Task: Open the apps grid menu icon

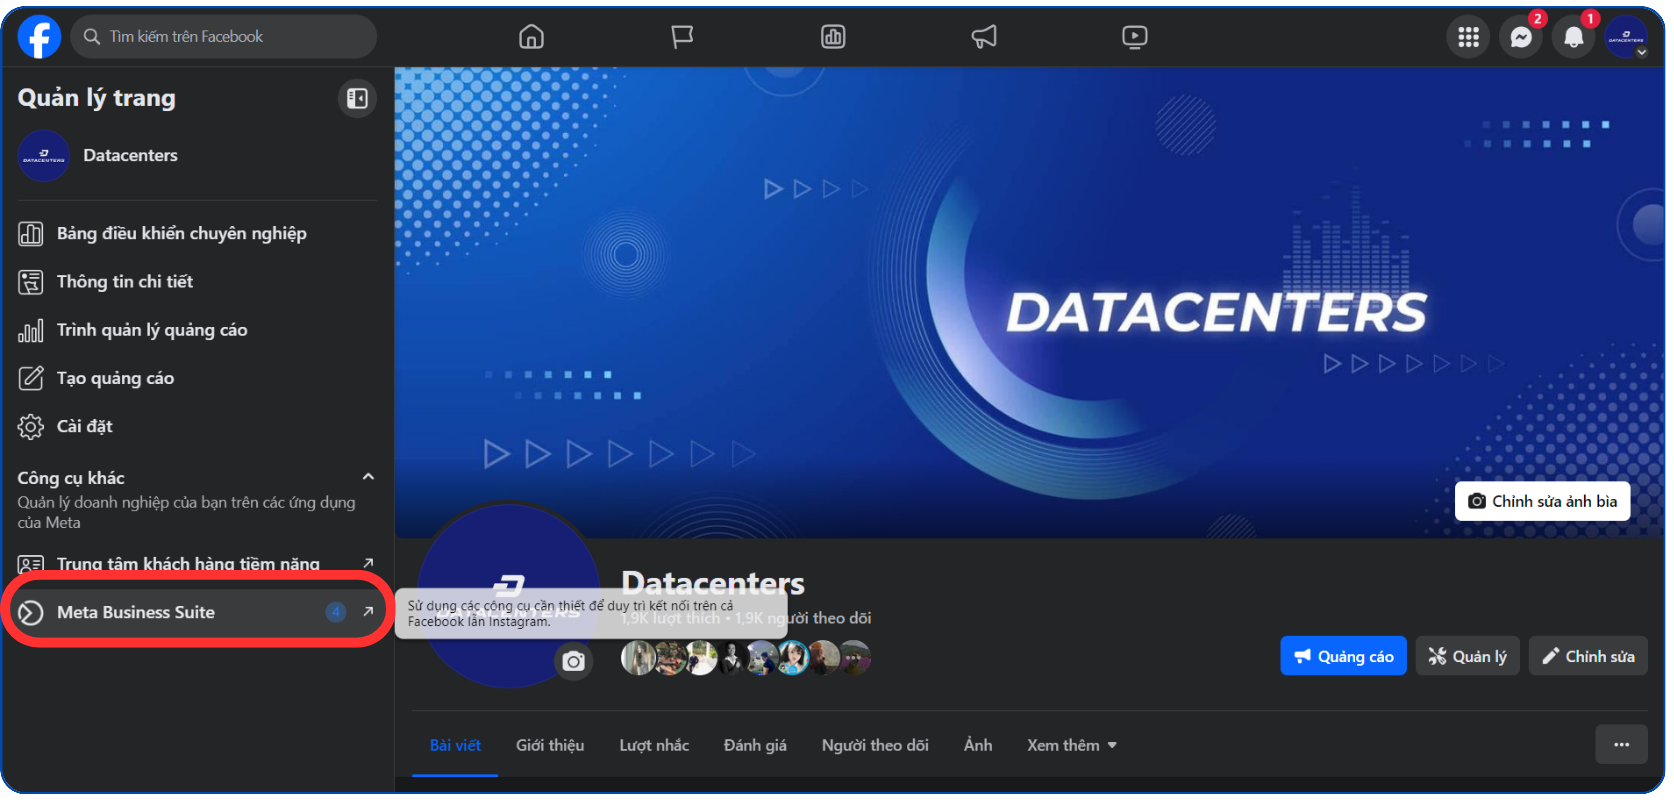Action: 1468,38
